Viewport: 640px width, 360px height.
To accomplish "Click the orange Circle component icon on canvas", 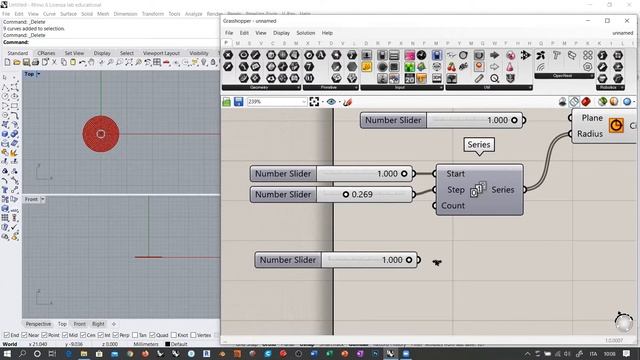I will (x=616, y=125).
